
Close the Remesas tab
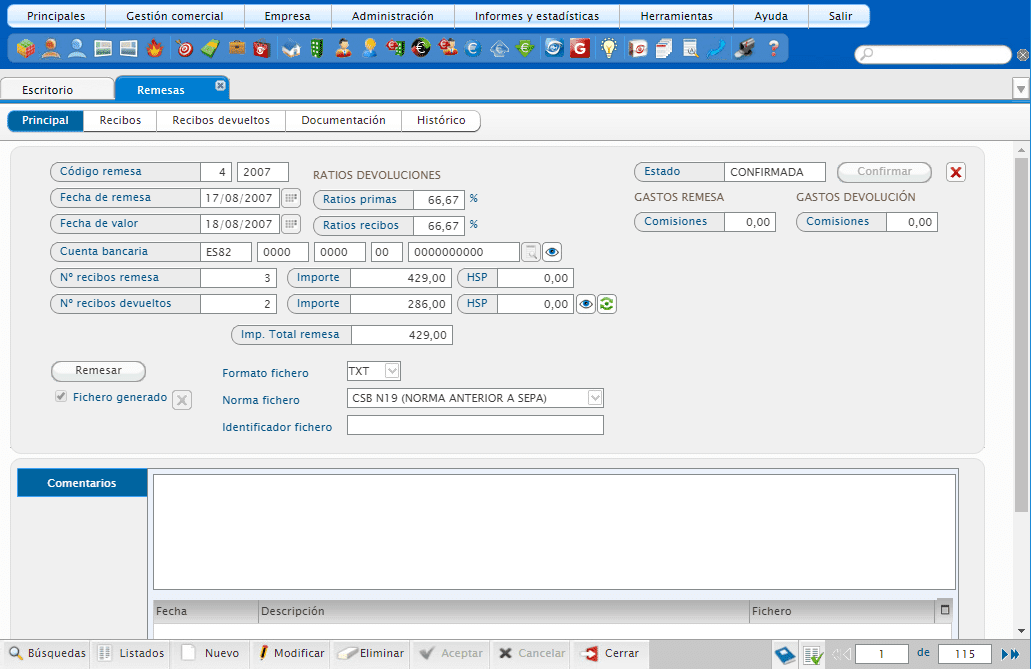[220, 86]
